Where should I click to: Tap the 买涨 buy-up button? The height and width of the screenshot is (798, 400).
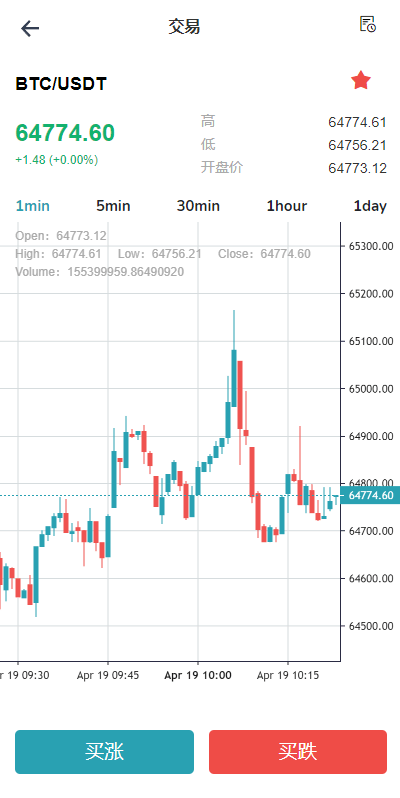tap(104, 752)
